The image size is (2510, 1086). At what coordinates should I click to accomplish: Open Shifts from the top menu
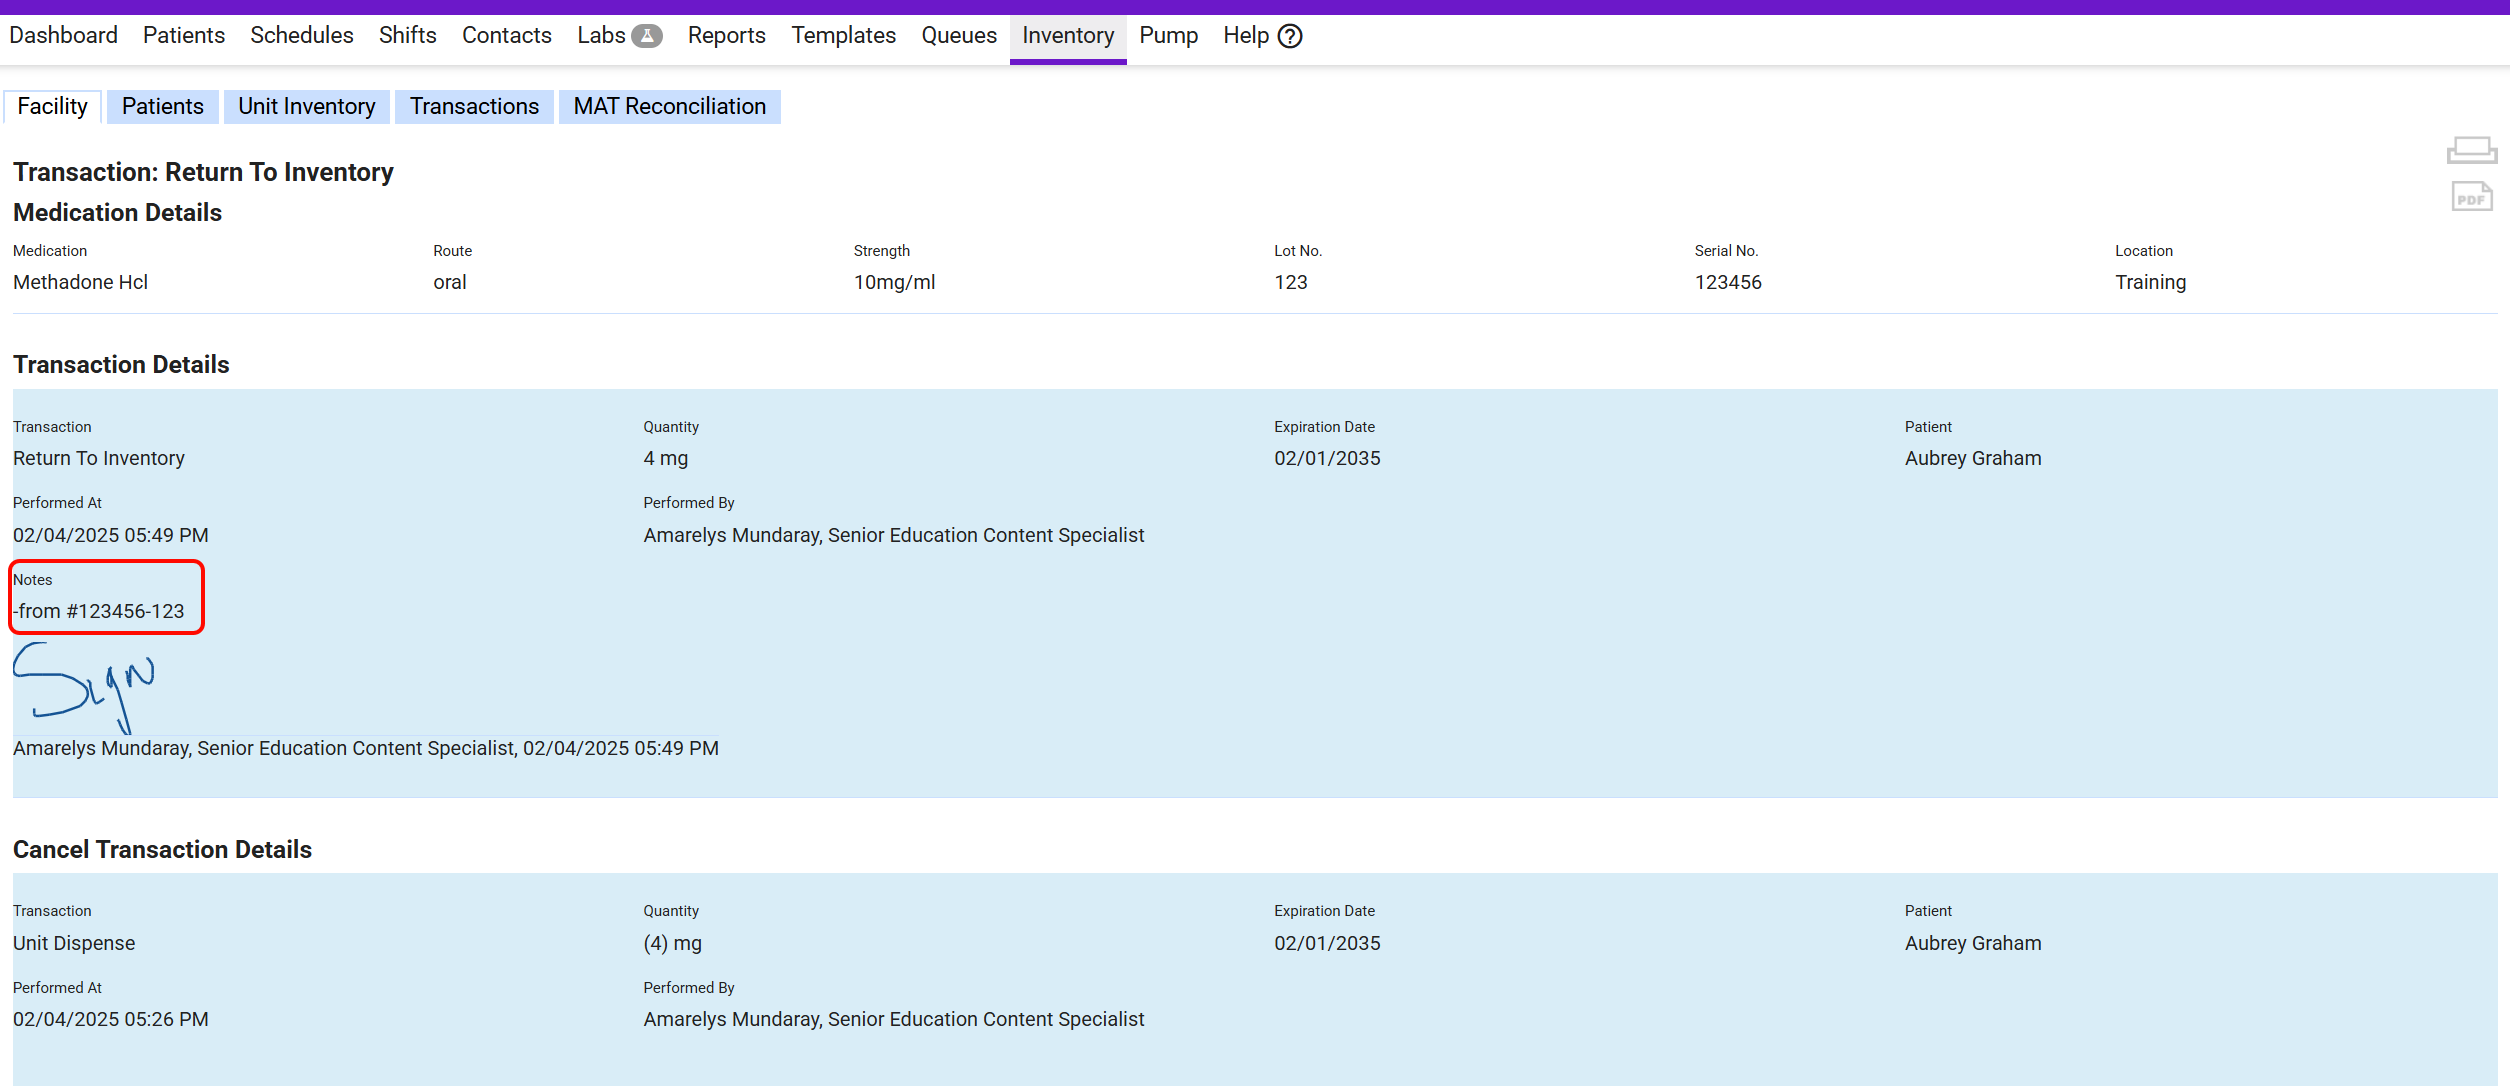click(407, 36)
